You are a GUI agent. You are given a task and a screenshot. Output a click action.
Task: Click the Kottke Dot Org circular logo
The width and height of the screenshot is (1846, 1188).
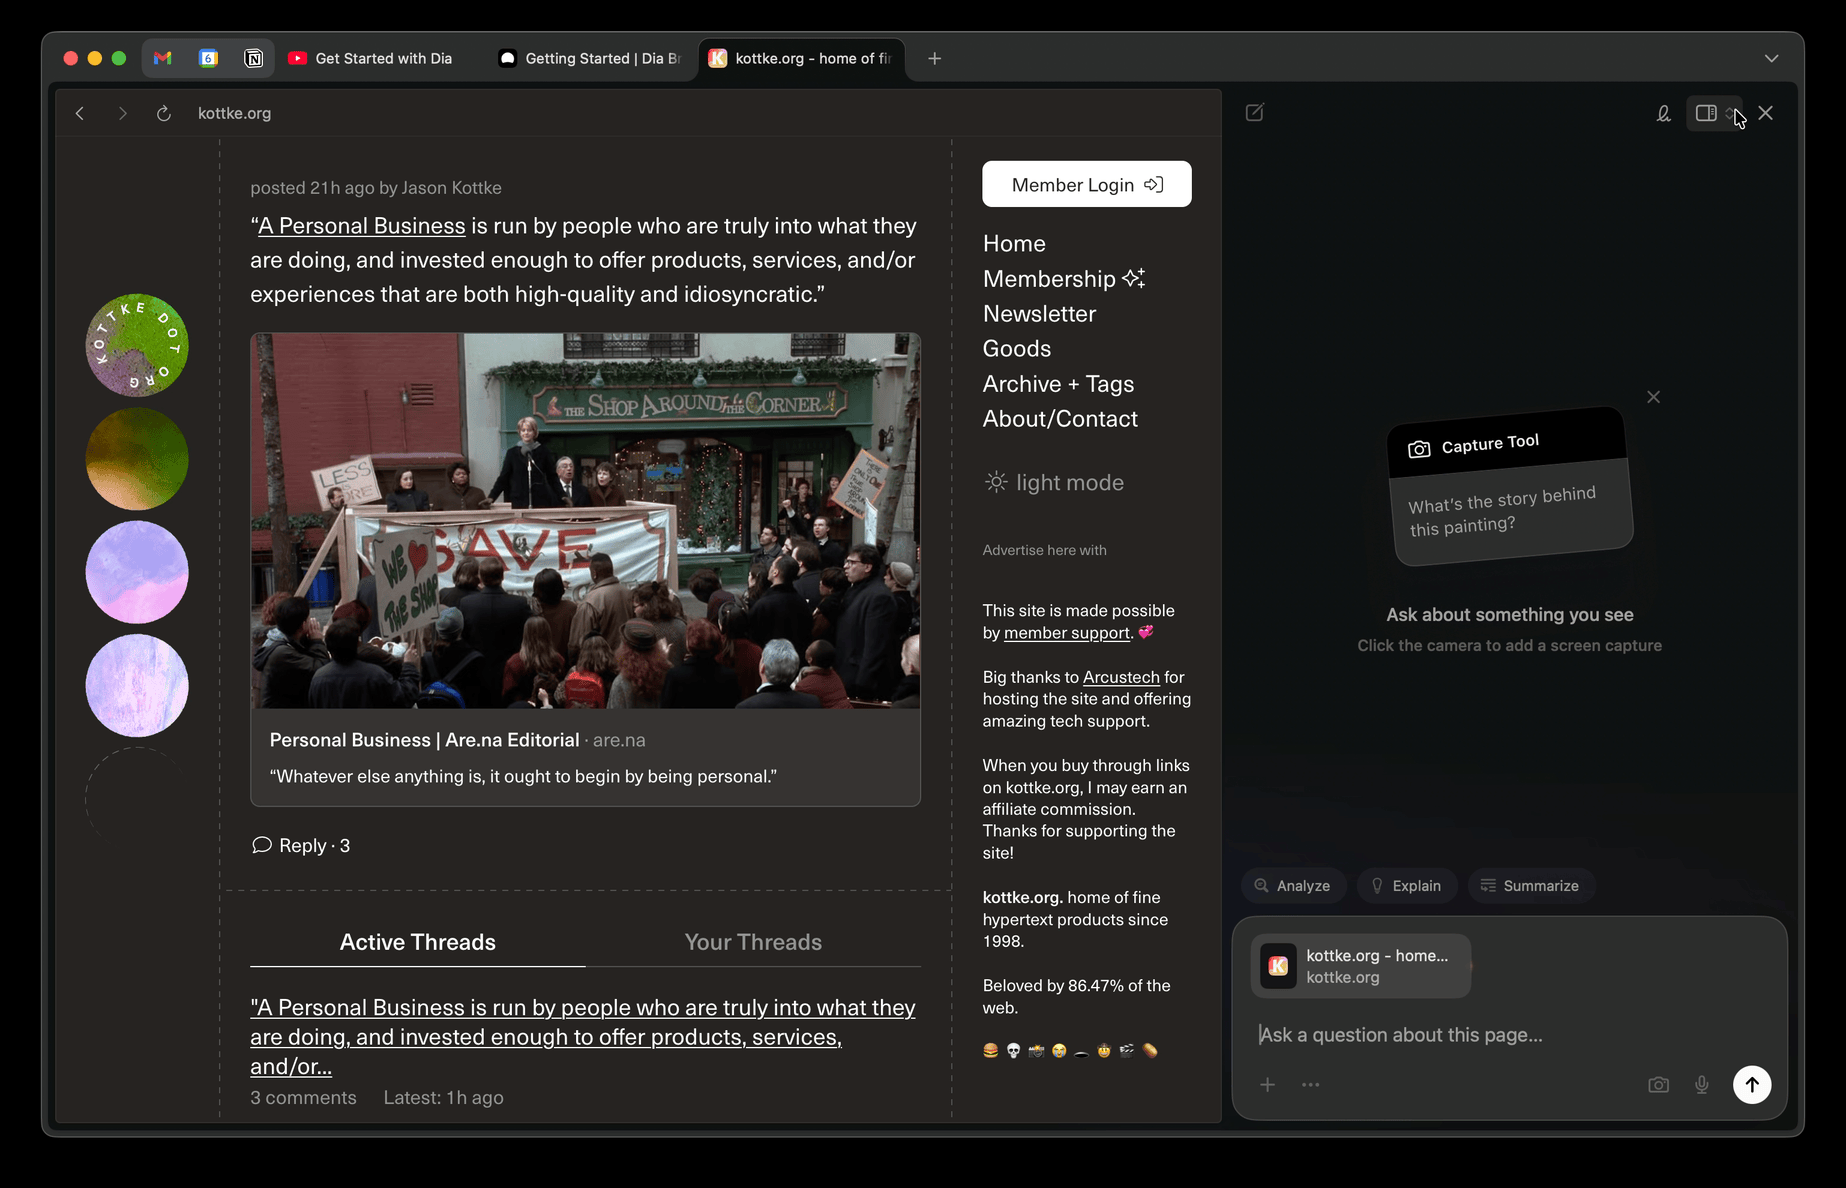tap(137, 345)
